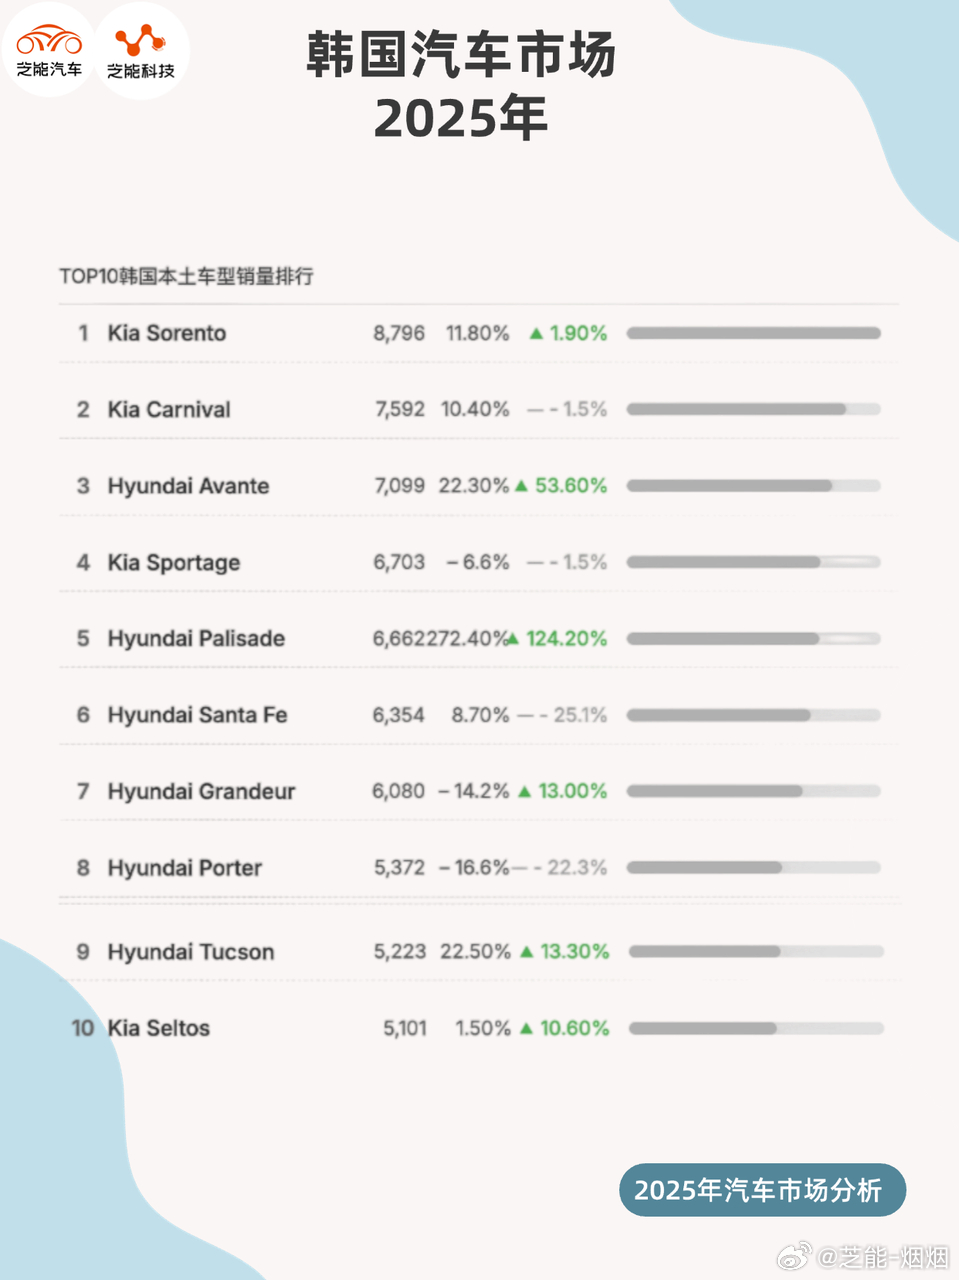Click green arrow next to 13.00% for Grandeur
This screenshot has width=959, height=1280.
pyautogui.click(x=525, y=792)
